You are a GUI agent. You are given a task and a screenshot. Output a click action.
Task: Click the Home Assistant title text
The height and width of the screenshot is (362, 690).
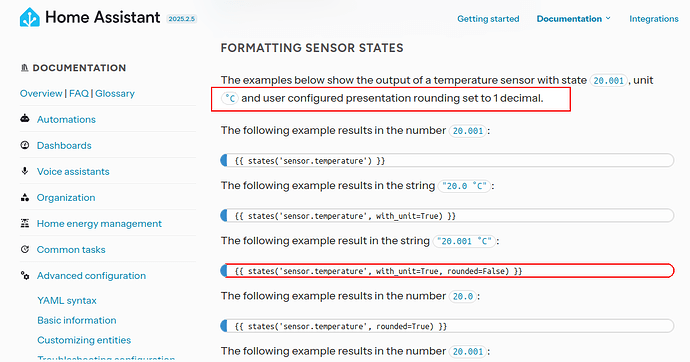(103, 17)
